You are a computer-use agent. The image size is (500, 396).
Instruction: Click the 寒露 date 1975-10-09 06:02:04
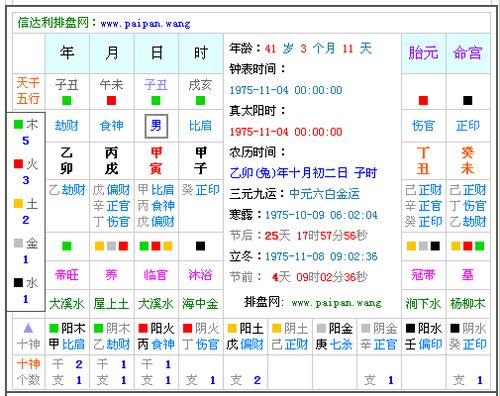coord(321,215)
